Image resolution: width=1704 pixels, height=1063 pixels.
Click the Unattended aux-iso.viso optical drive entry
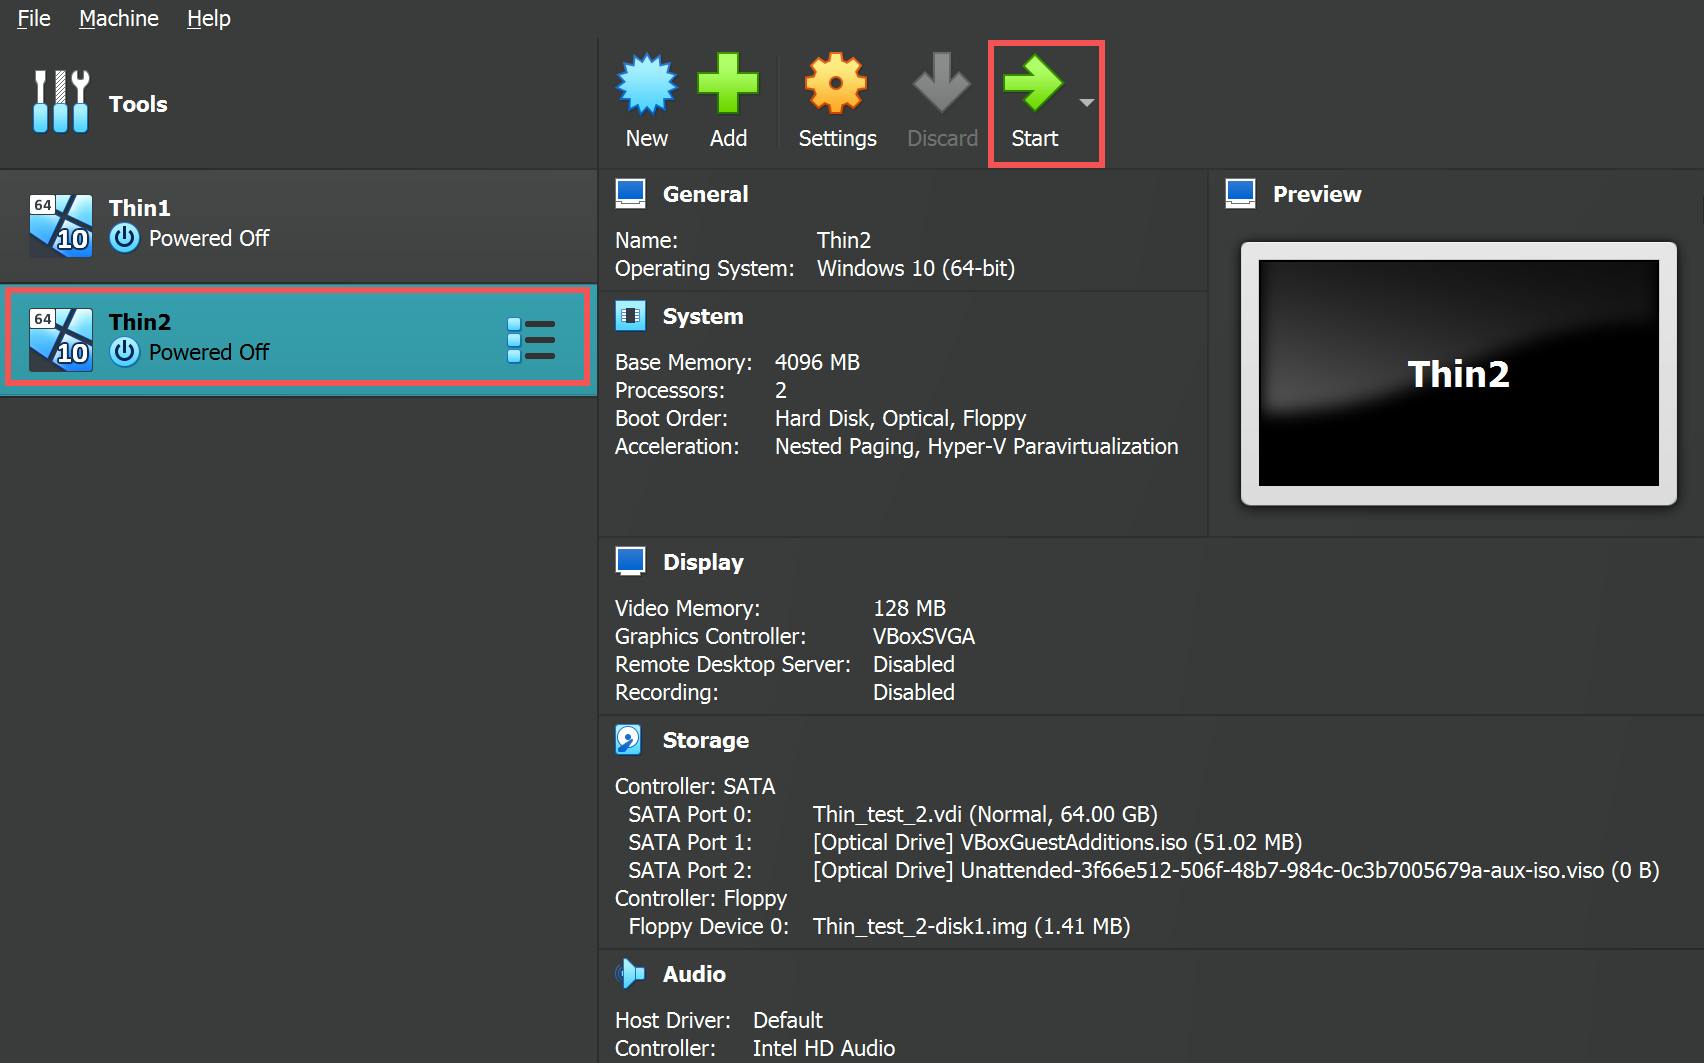click(x=1236, y=870)
